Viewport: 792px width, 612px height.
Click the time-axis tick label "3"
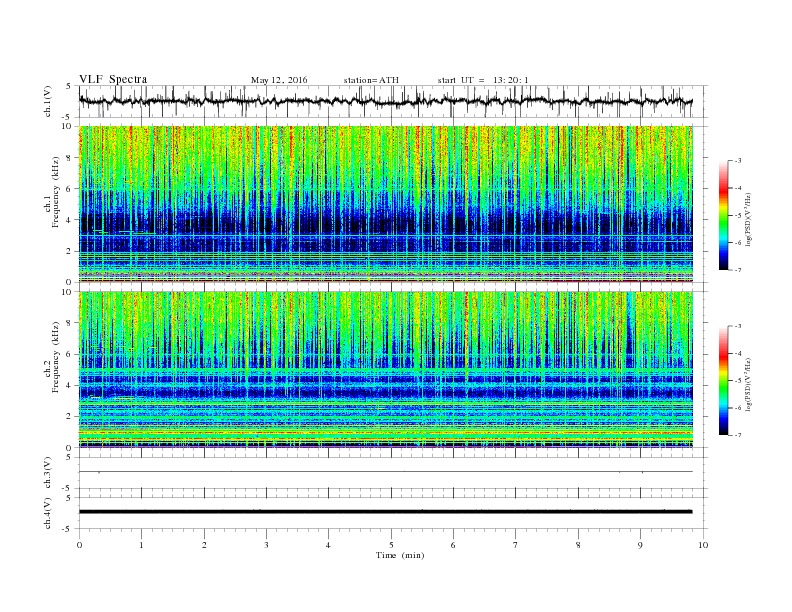click(266, 545)
